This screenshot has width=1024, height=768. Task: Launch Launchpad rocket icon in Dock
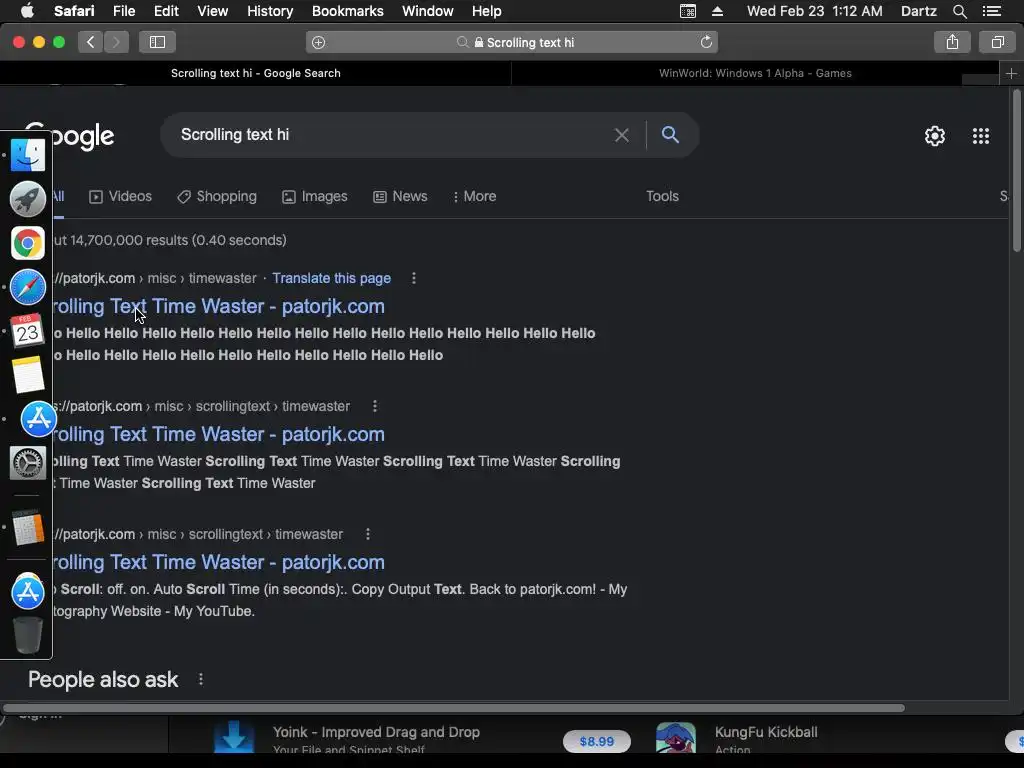click(27, 199)
